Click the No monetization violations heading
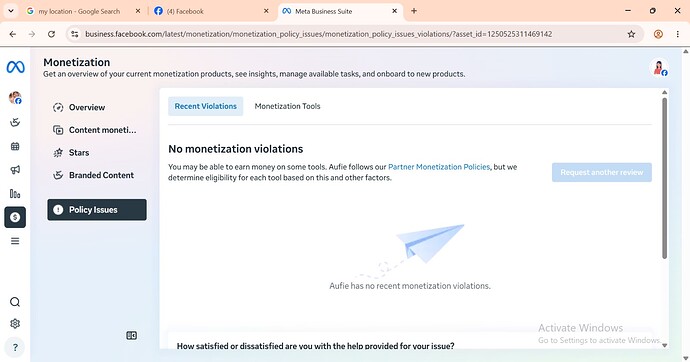Viewport: 690px width, 362px height. click(235, 149)
